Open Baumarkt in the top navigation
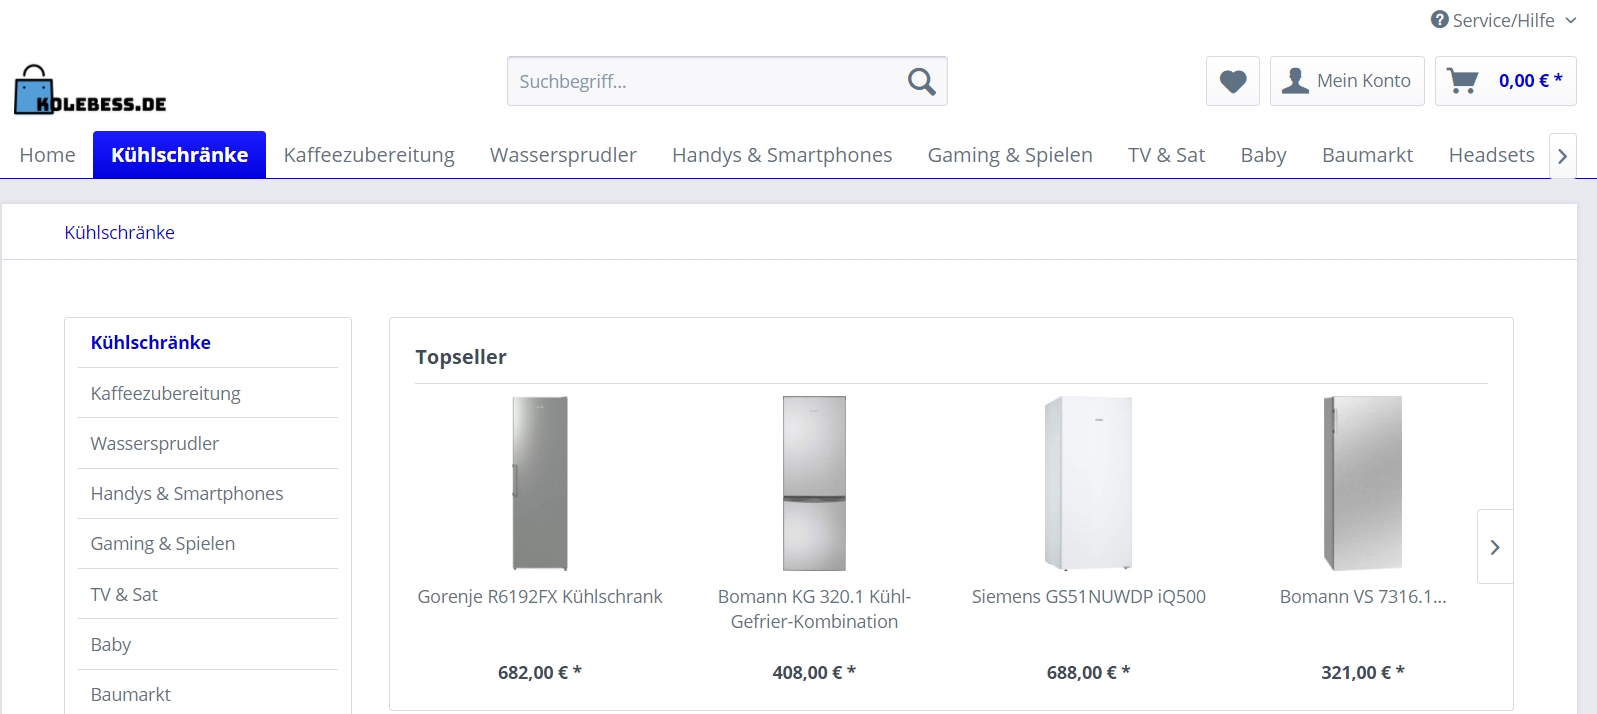This screenshot has width=1597, height=714. pos(1367,155)
